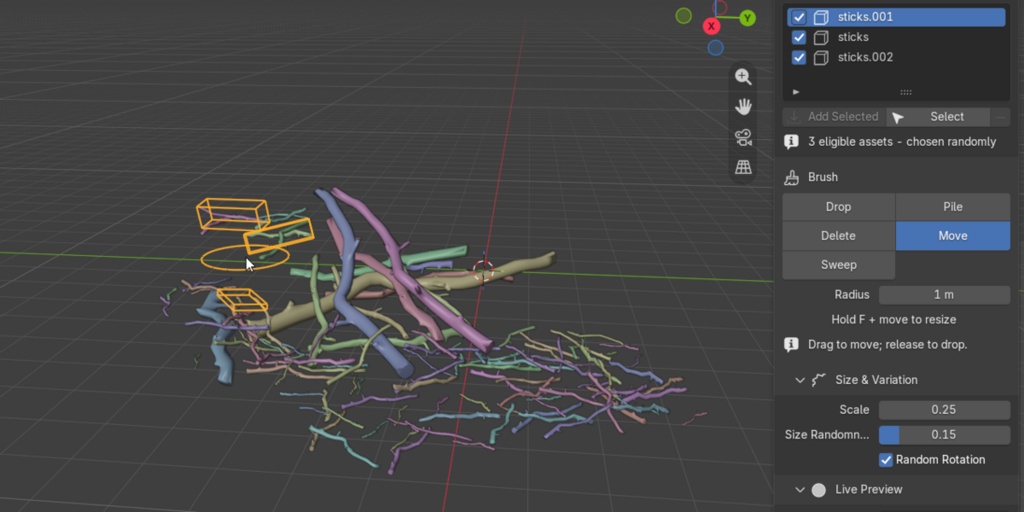
Task: Collapse the Size & Variation section
Action: click(x=800, y=380)
